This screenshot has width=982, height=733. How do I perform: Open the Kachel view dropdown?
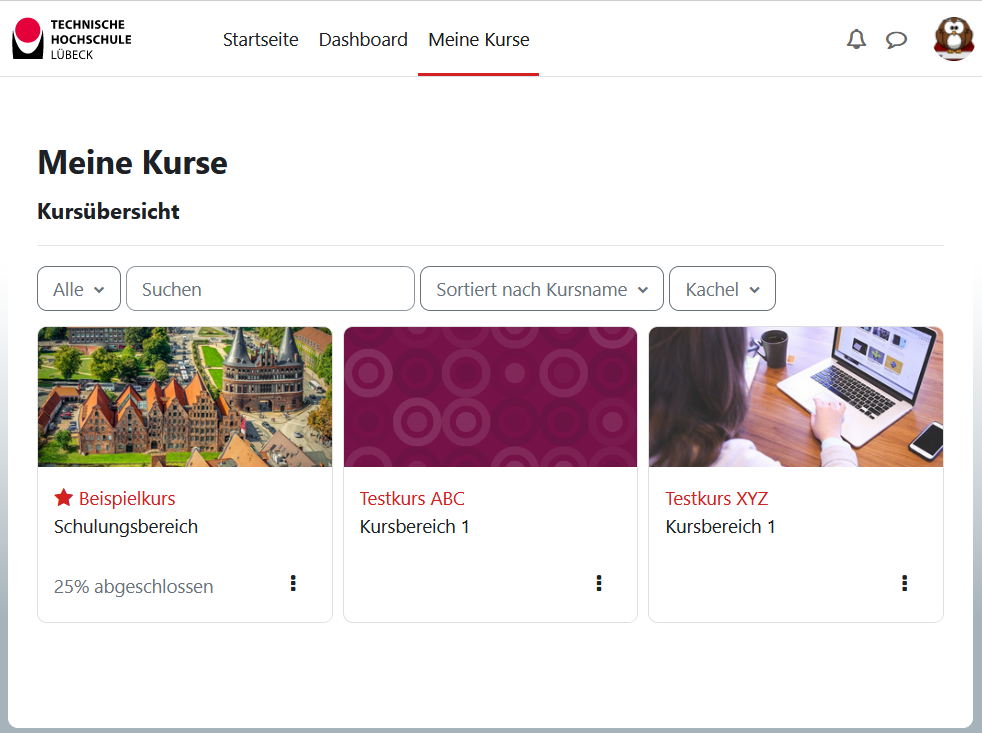click(722, 289)
